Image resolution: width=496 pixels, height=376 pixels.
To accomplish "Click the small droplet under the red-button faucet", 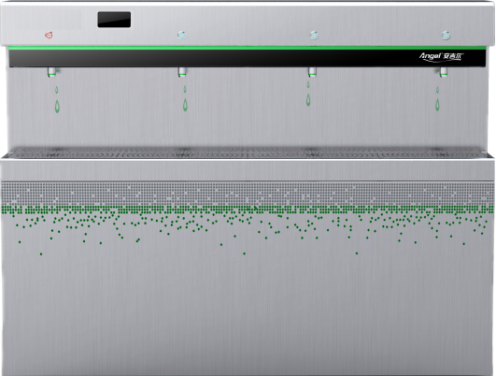I will 57,90.
